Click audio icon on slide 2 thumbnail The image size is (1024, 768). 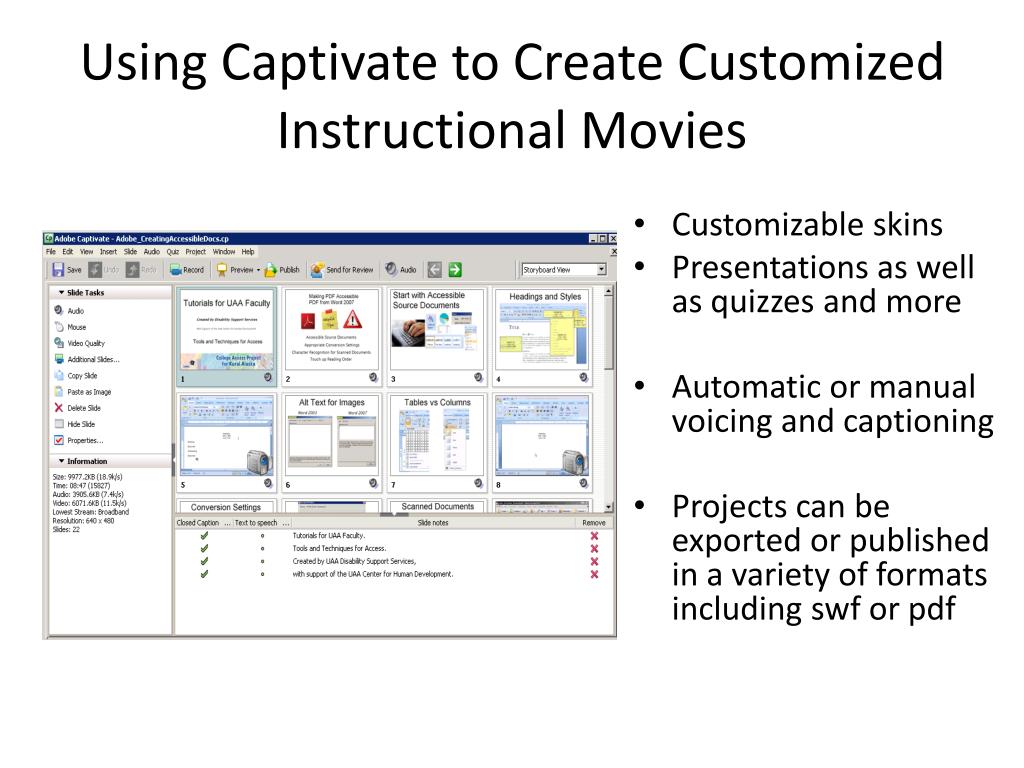pos(373,377)
